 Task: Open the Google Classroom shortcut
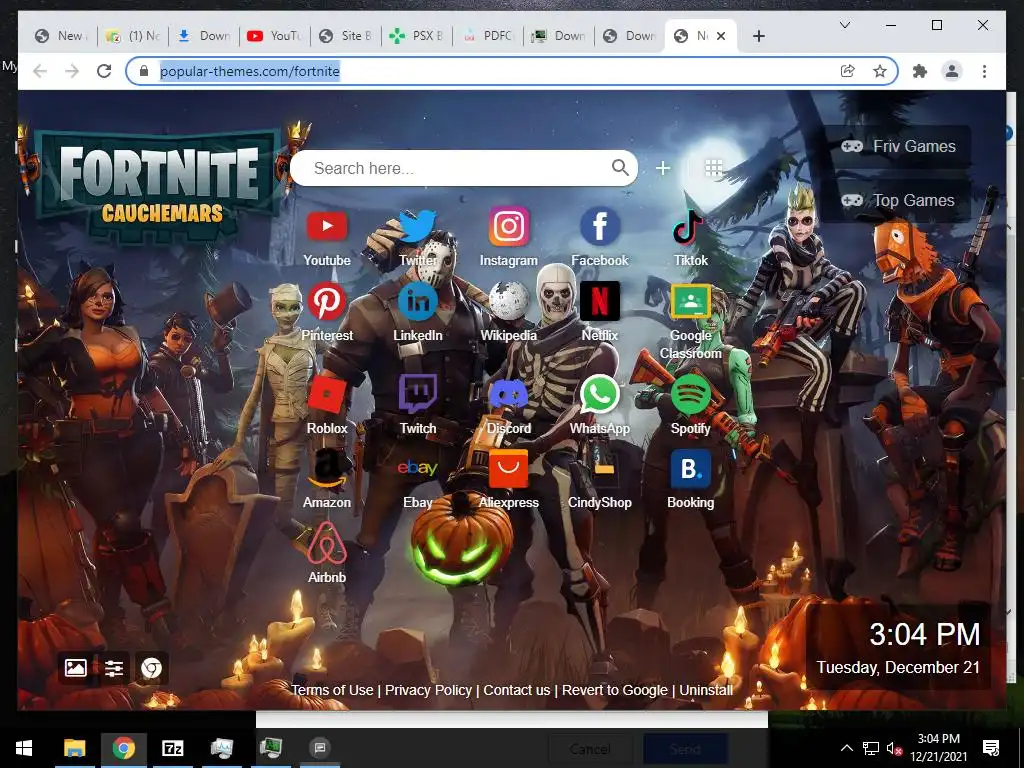(x=690, y=301)
